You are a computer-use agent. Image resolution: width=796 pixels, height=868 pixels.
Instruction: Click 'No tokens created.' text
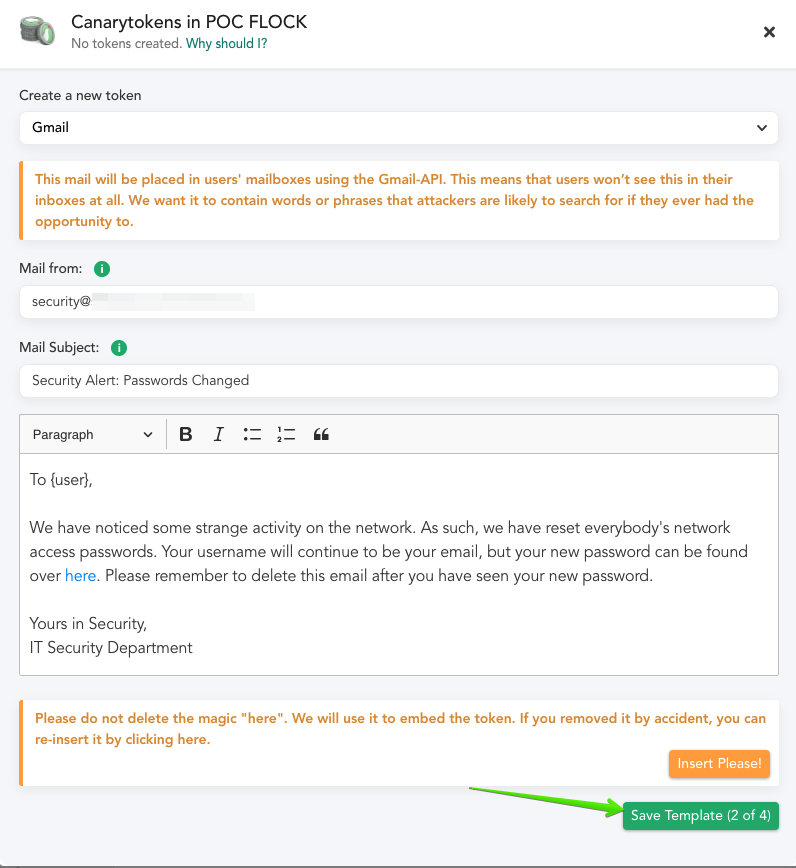click(127, 44)
